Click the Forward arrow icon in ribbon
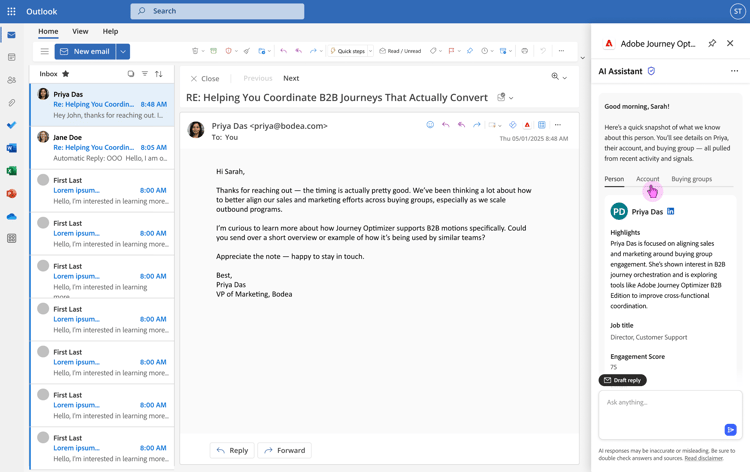The image size is (750, 472). [x=313, y=51]
